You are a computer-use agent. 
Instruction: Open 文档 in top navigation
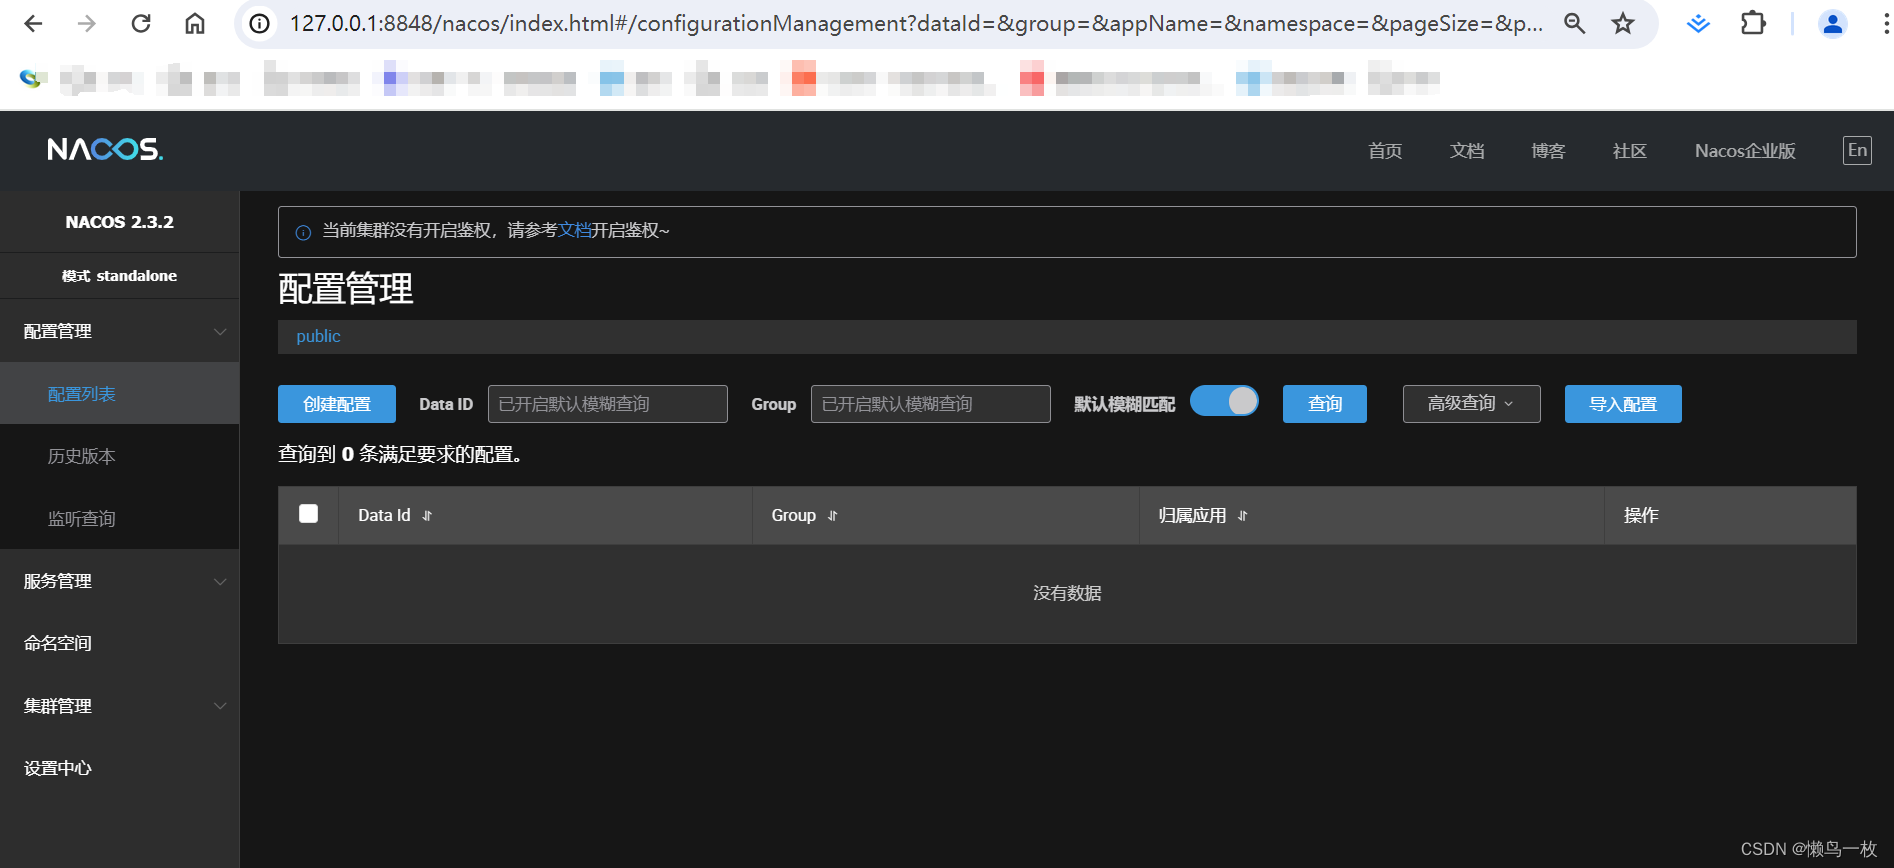[x=1467, y=151]
